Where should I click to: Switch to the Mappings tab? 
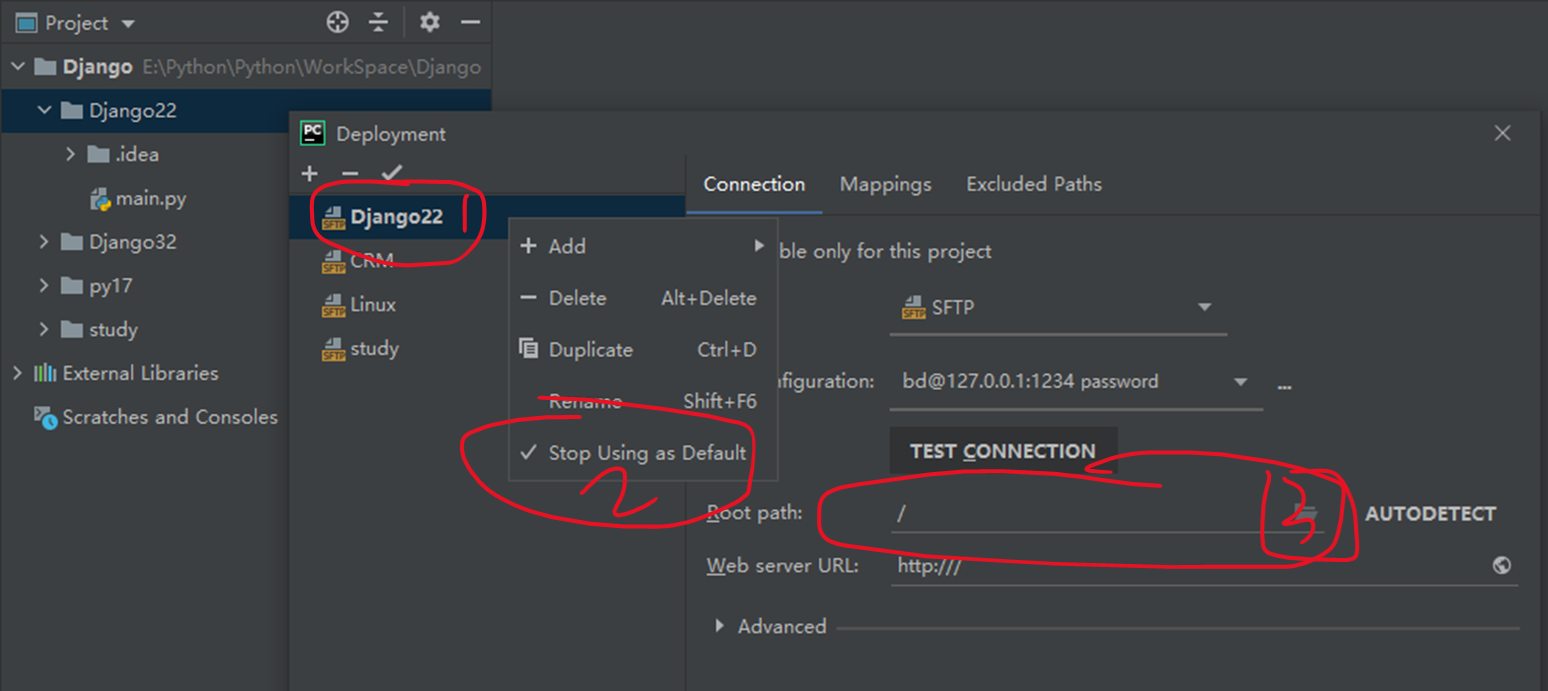(x=885, y=184)
